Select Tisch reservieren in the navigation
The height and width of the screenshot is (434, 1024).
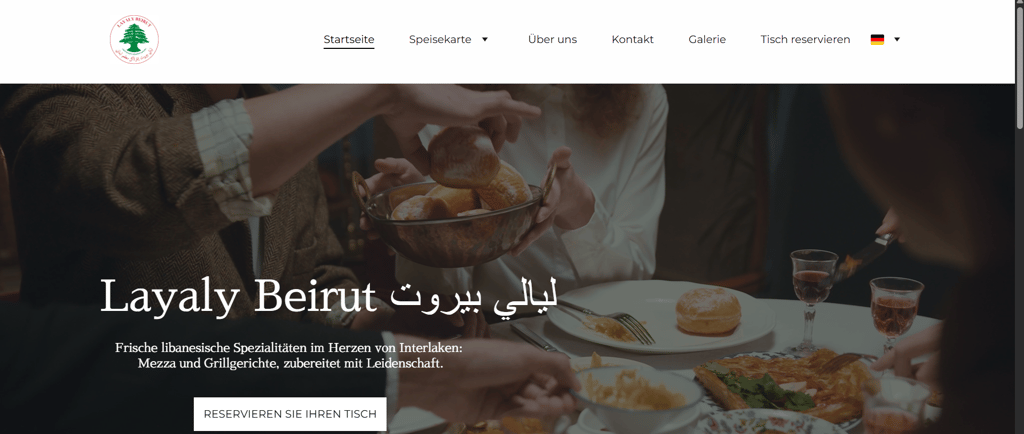[805, 39]
